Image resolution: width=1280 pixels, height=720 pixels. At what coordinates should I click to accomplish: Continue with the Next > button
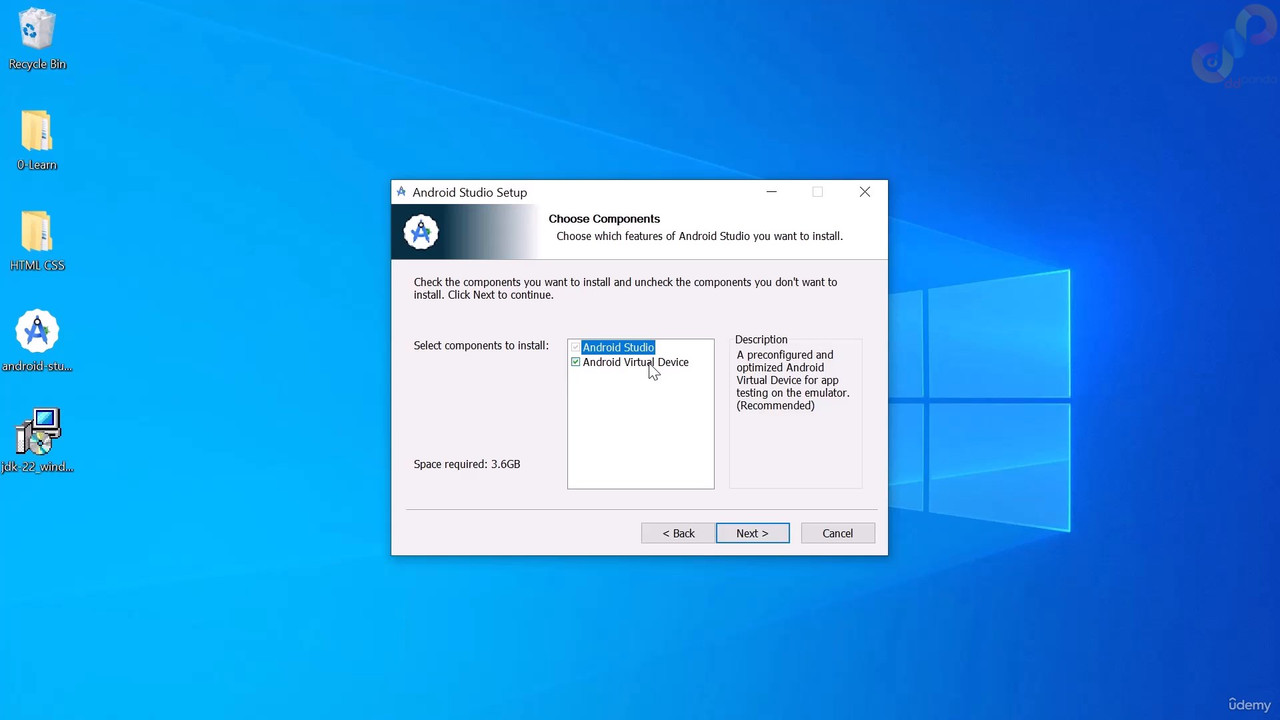(752, 533)
